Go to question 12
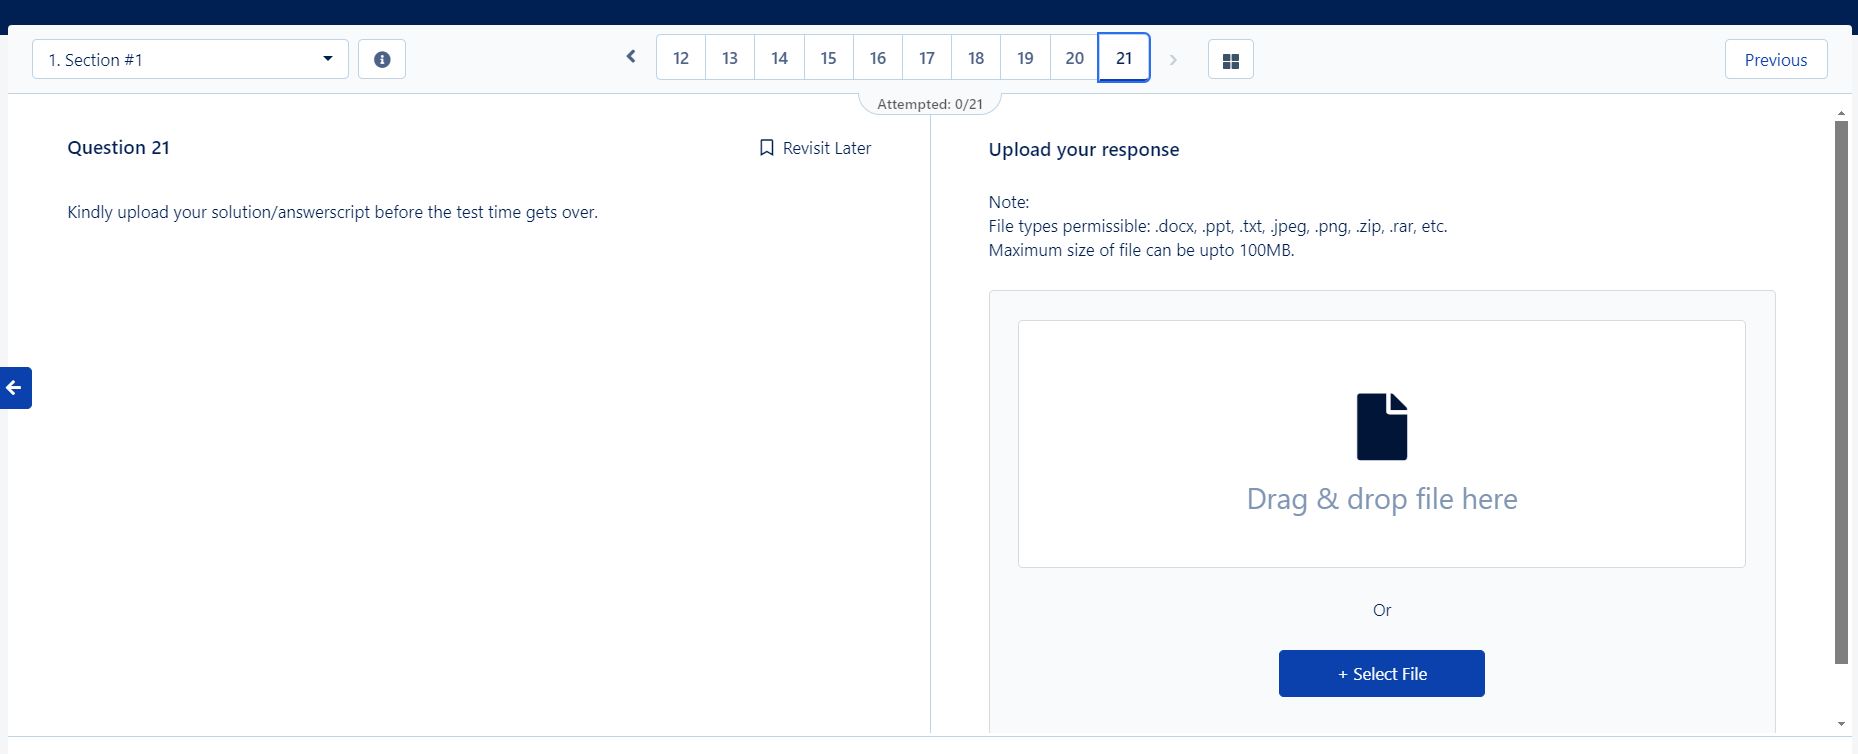 681,58
